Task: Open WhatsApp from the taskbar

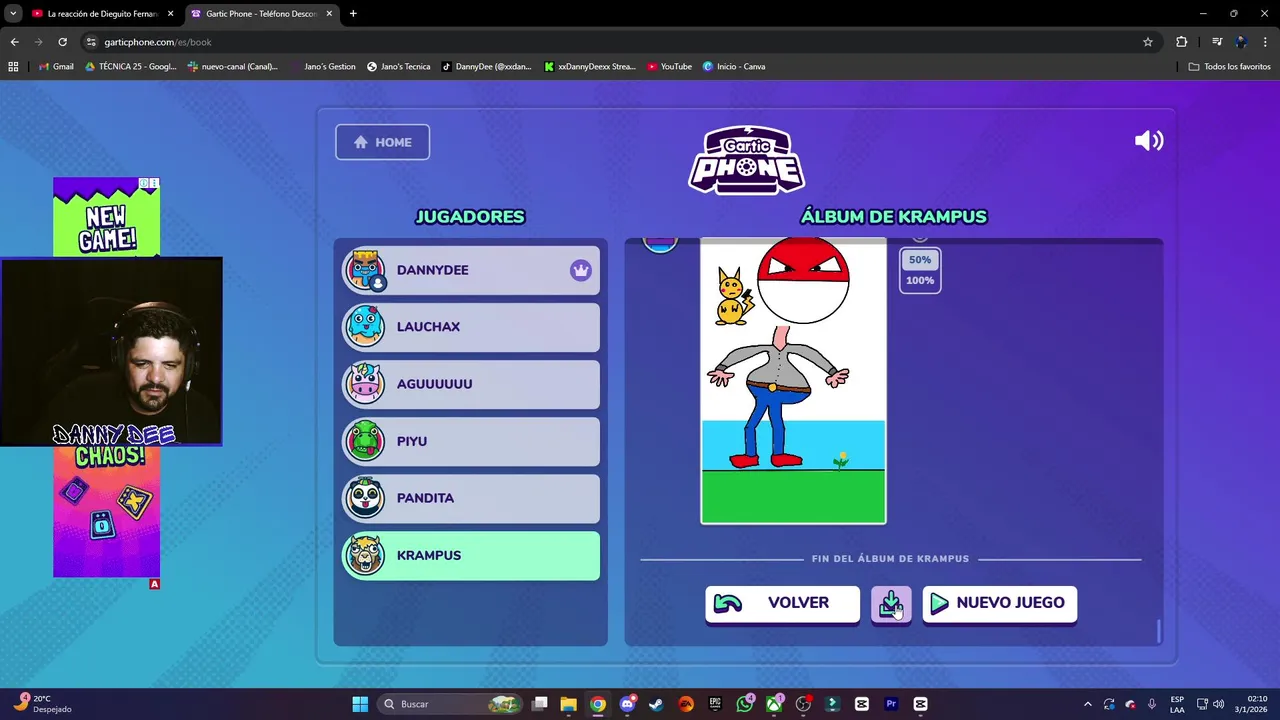Action: tap(745, 704)
